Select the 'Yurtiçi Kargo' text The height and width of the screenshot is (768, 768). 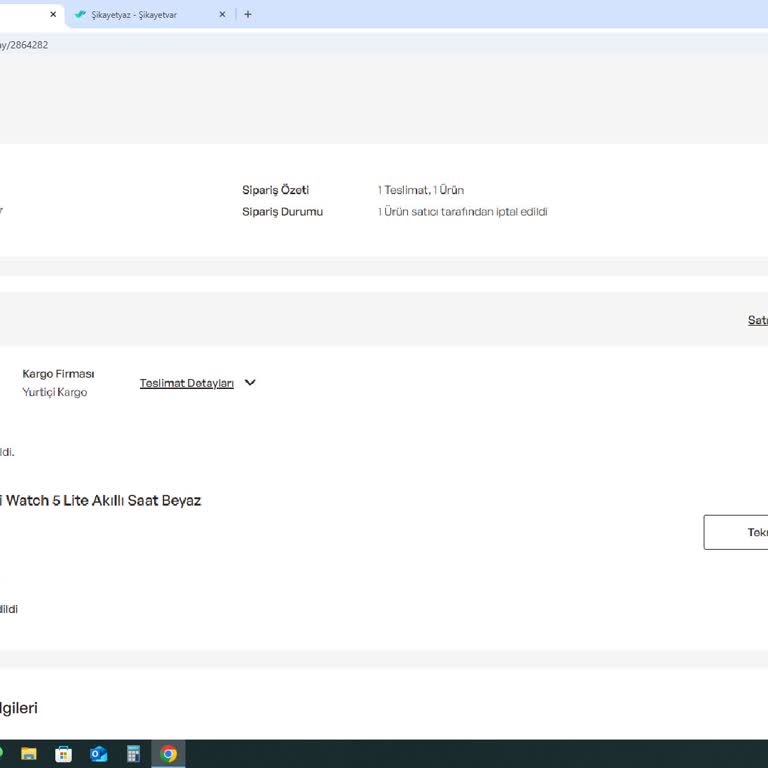point(55,392)
